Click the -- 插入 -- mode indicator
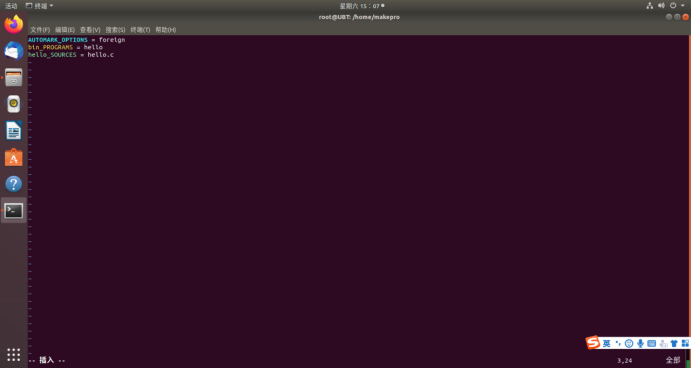Screen dimensions: 691x368 click(x=47, y=360)
